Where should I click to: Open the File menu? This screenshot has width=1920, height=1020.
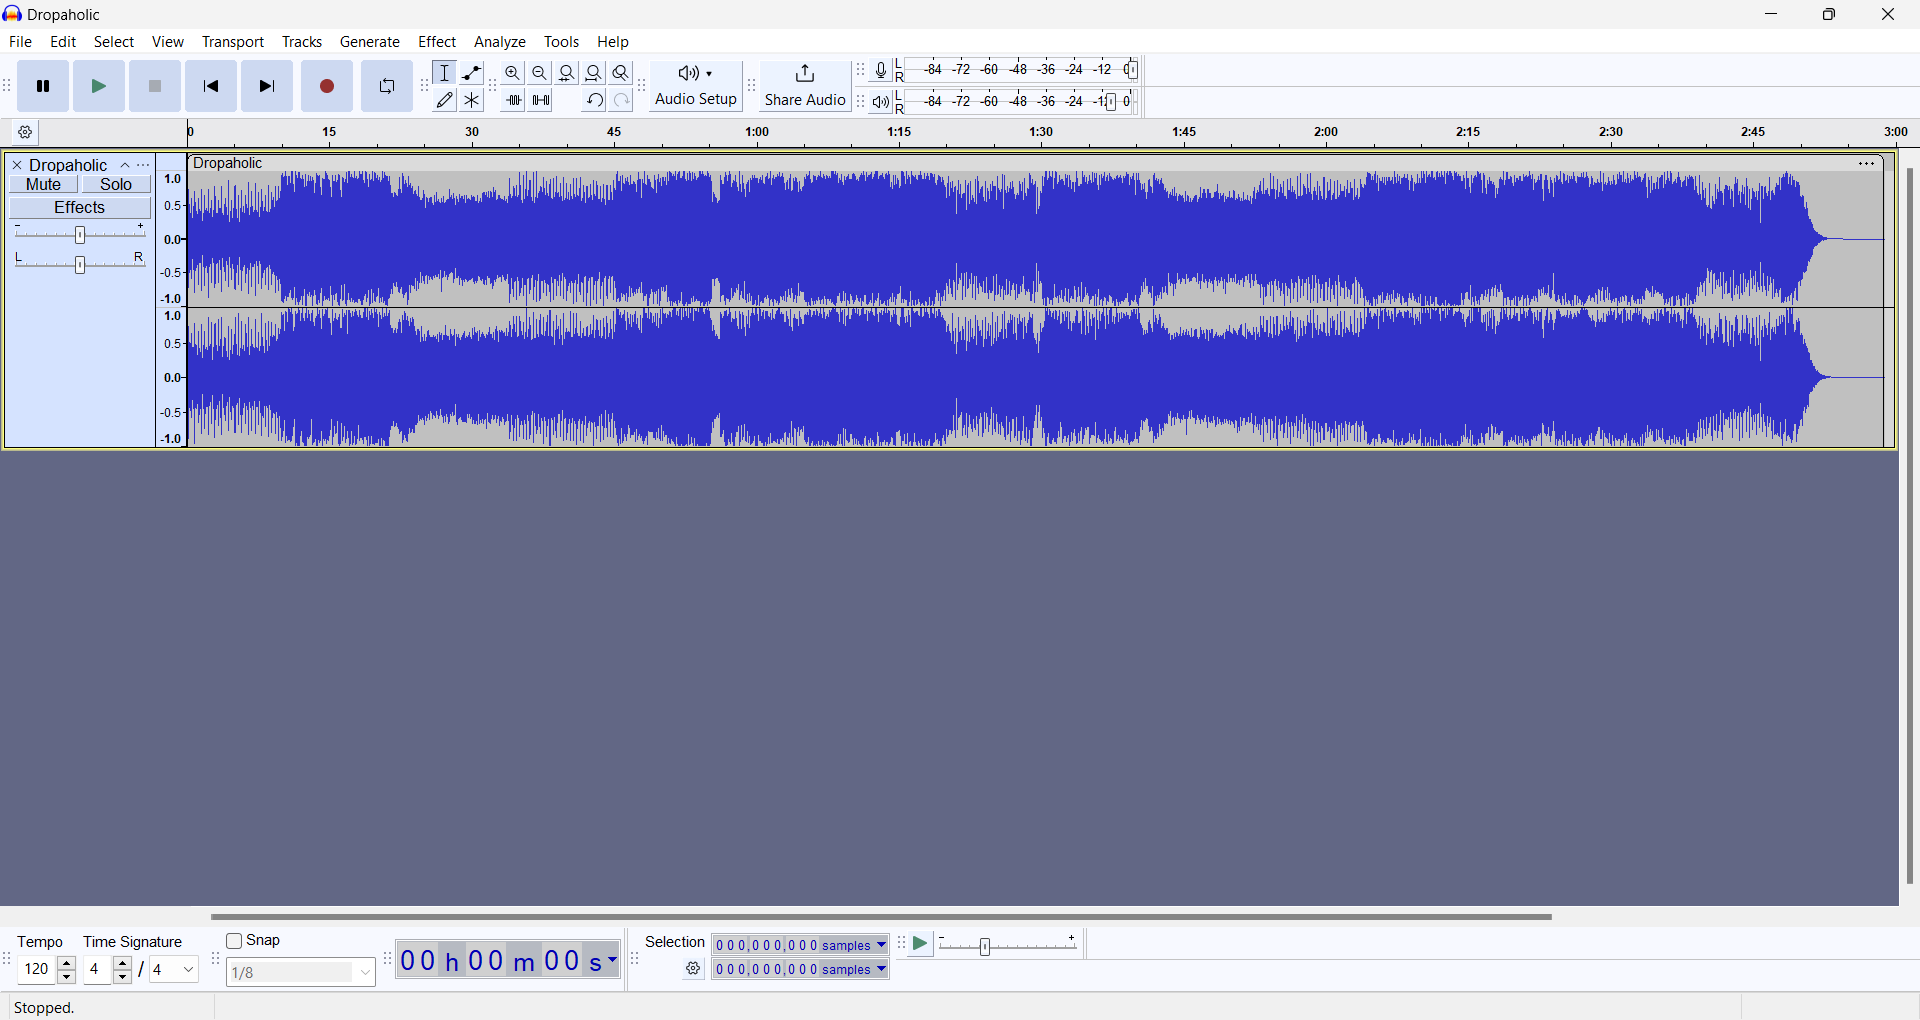(21, 42)
